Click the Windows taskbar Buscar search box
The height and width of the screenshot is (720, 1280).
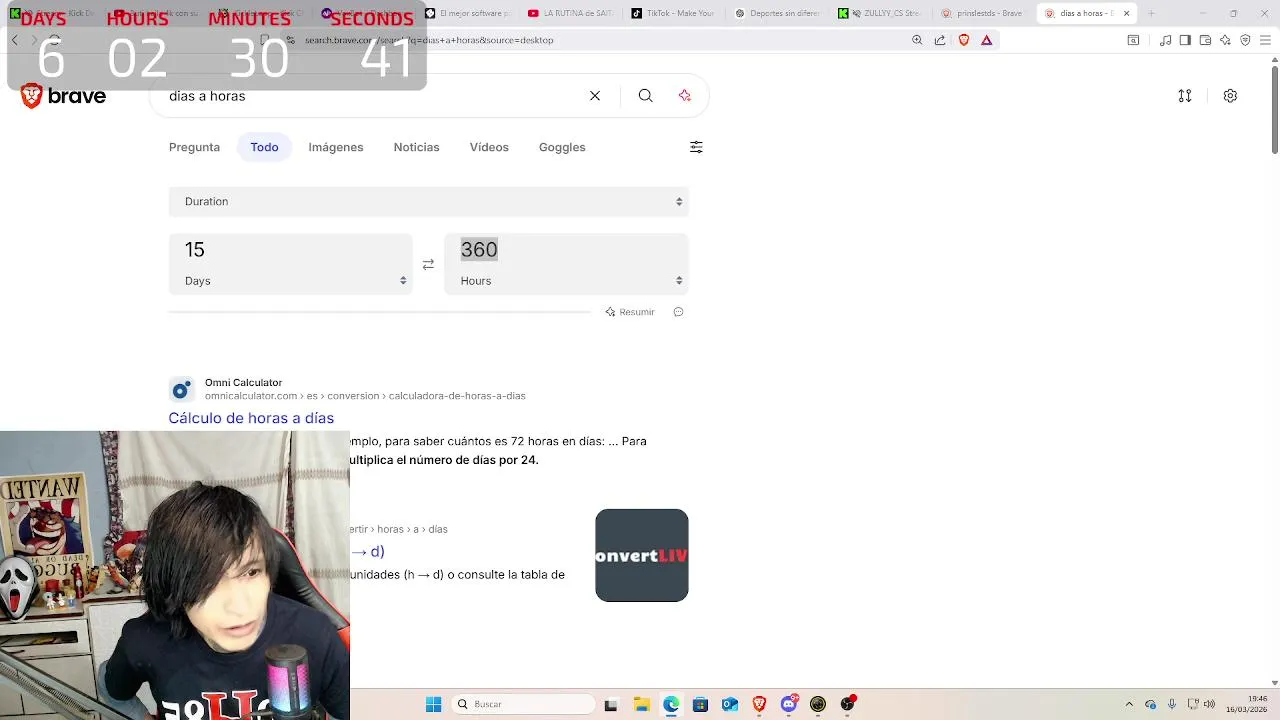(x=521, y=704)
